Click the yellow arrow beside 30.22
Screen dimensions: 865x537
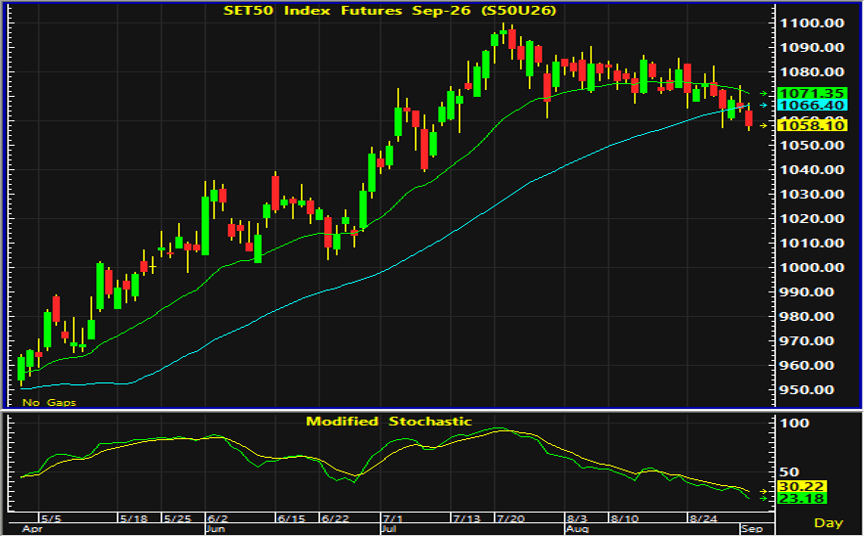point(763,491)
